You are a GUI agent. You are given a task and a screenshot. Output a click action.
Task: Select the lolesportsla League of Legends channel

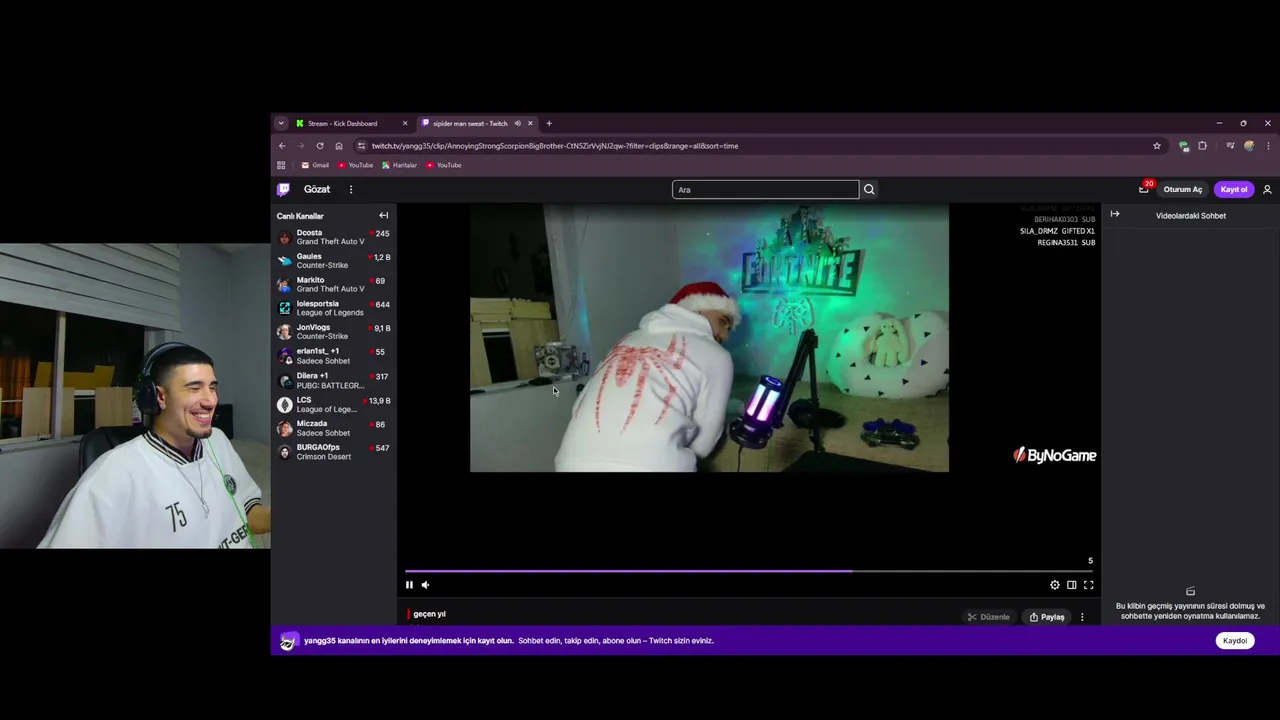coord(334,308)
